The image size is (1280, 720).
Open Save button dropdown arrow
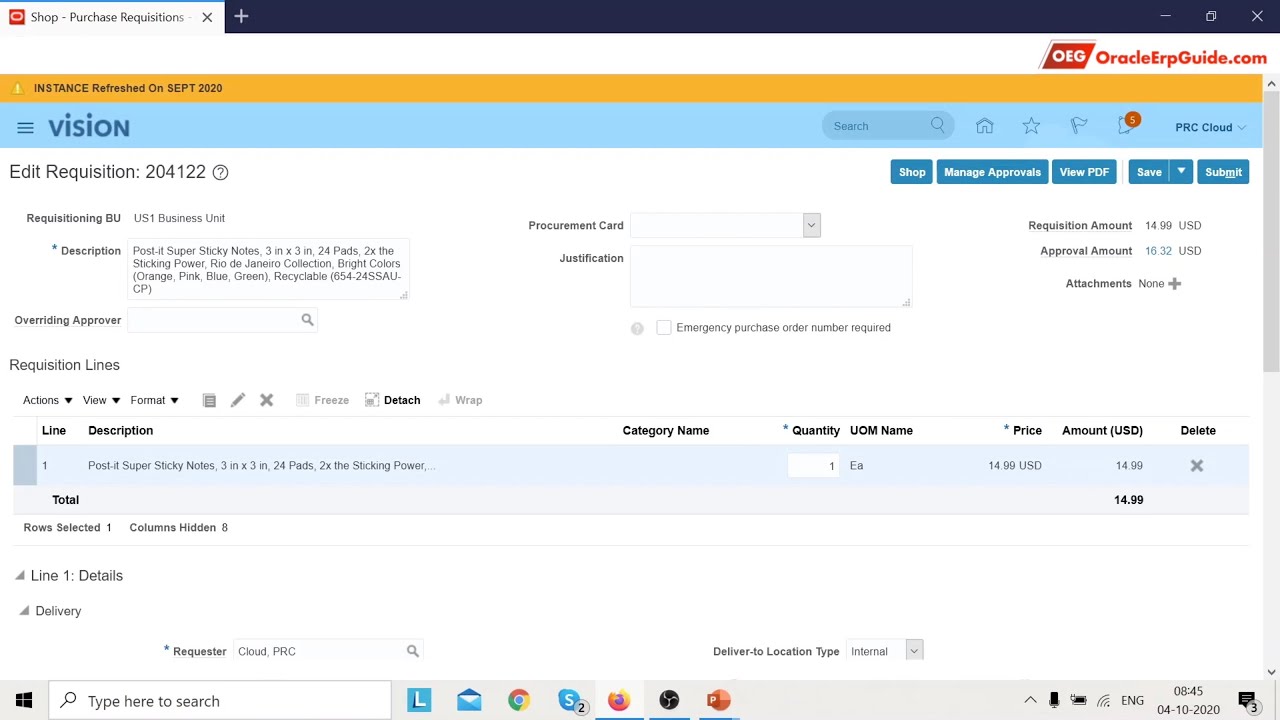point(1181,172)
